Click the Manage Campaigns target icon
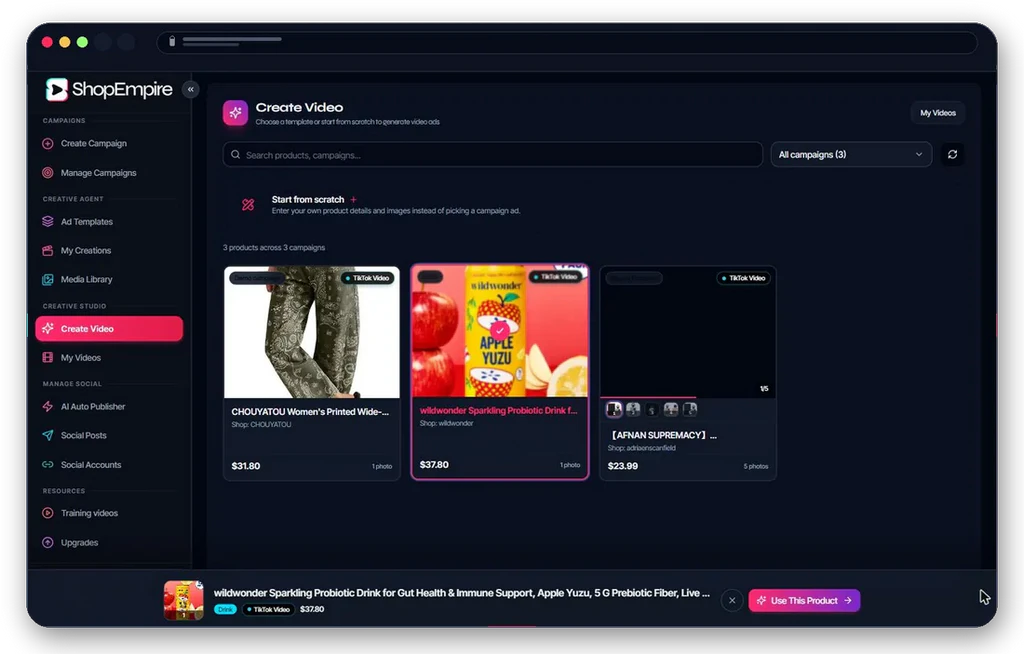This screenshot has height=654, width=1024. pyautogui.click(x=48, y=173)
